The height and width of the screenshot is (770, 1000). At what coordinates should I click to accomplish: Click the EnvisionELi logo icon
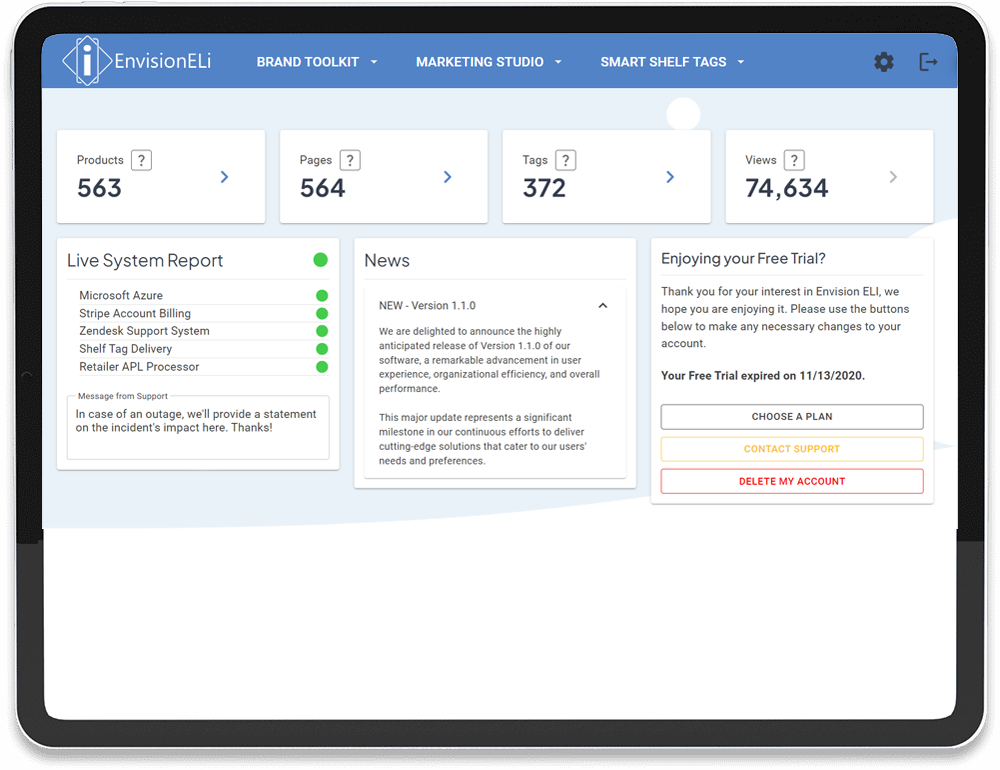87,61
